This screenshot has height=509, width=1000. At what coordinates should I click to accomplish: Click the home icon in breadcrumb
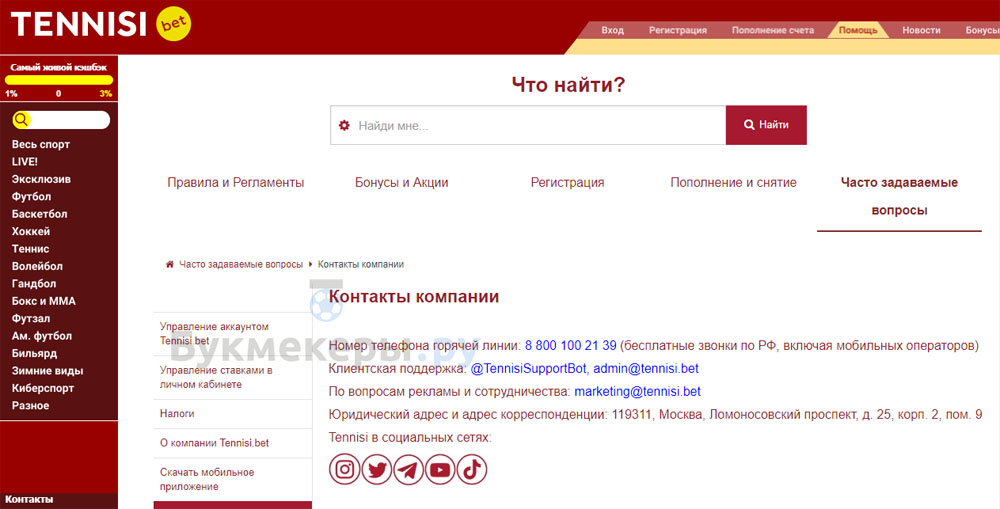click(x=170, y=264)
